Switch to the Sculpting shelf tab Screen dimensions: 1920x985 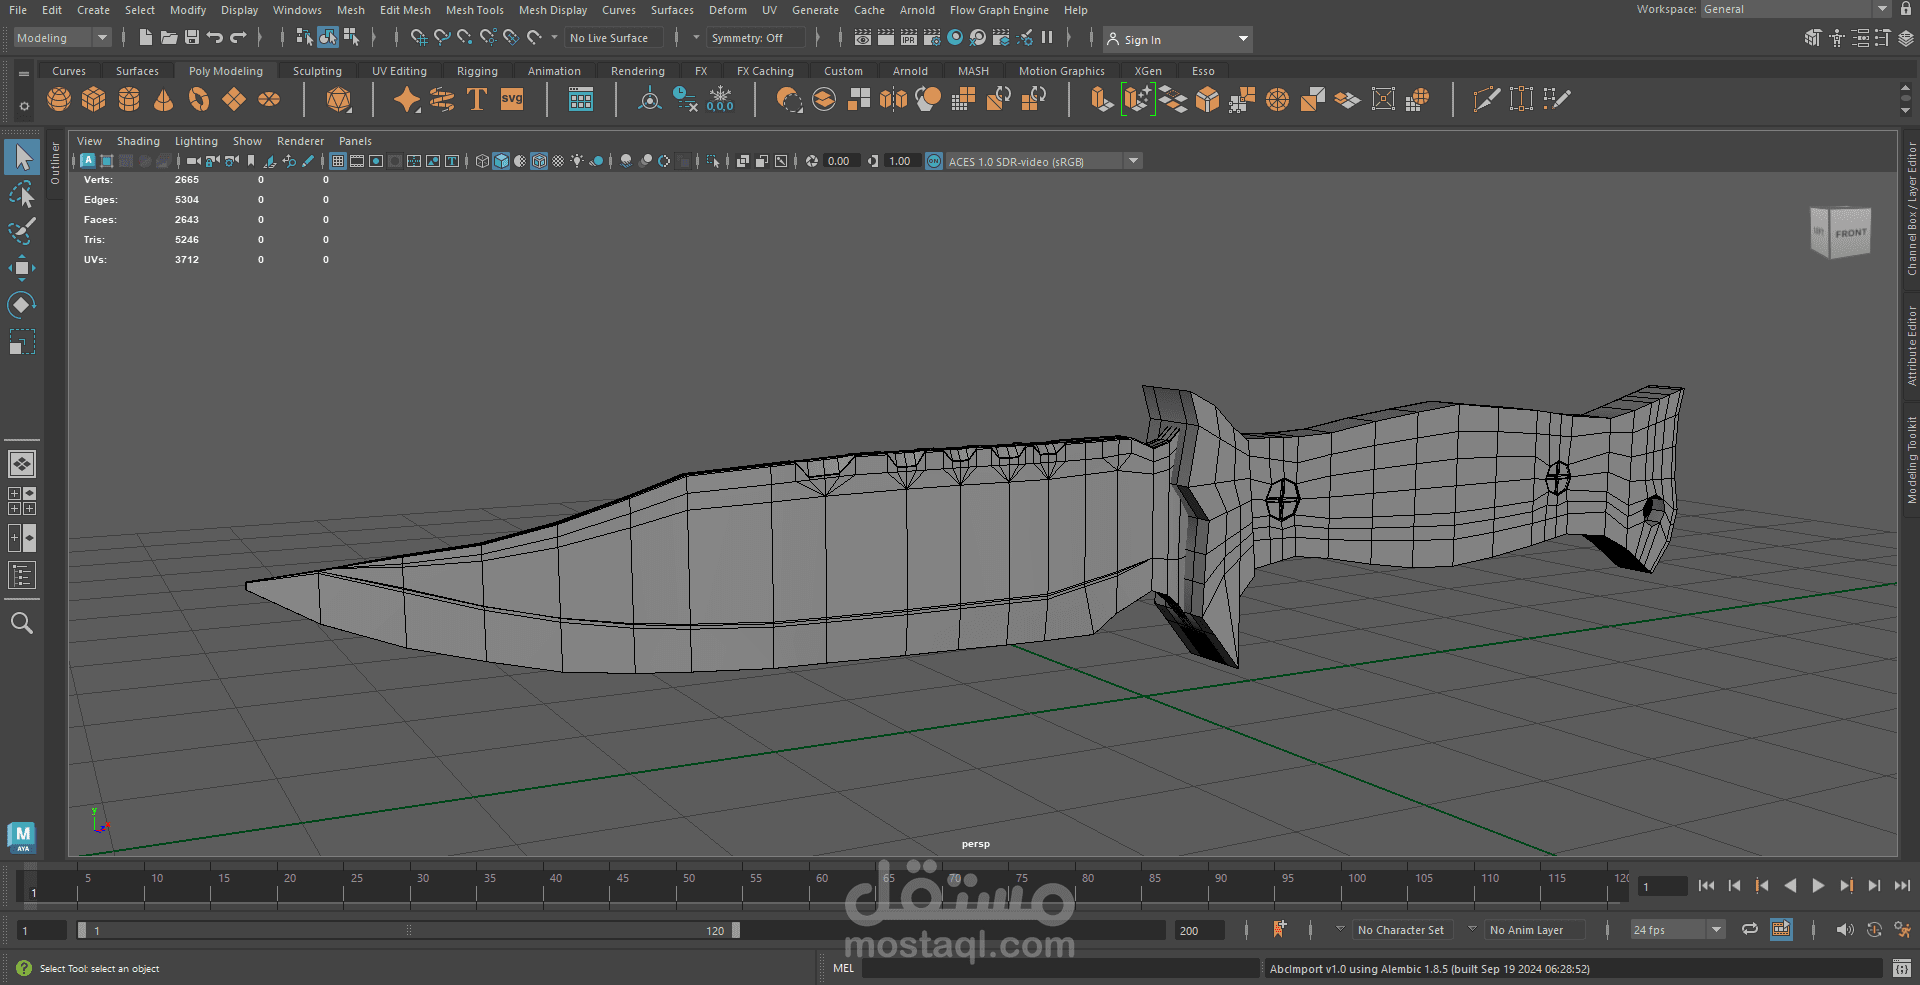click(317, 71)
